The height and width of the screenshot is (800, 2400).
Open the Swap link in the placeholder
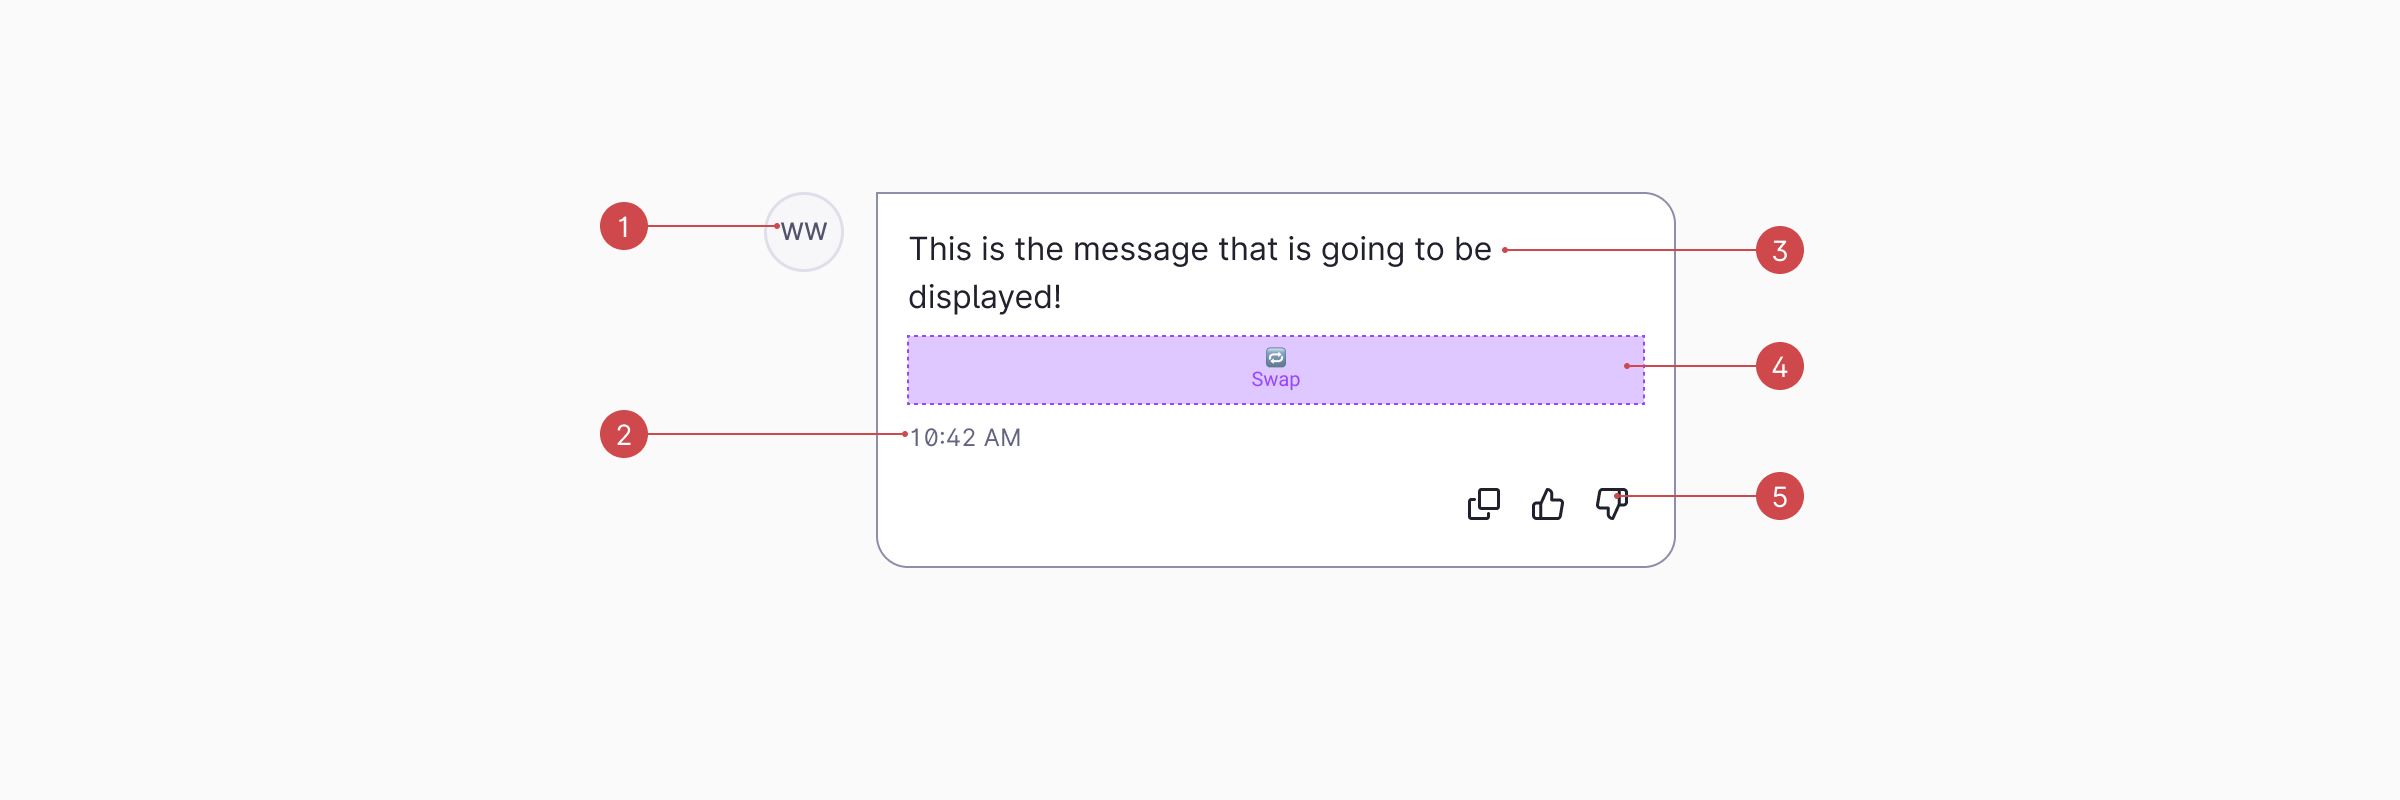(x=1275, y=379)
